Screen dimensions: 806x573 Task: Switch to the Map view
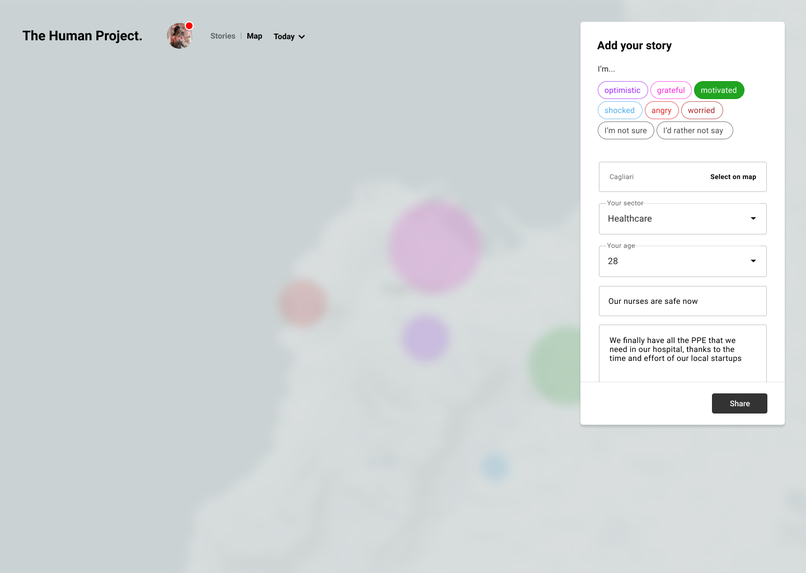click(x=254, y=36)
